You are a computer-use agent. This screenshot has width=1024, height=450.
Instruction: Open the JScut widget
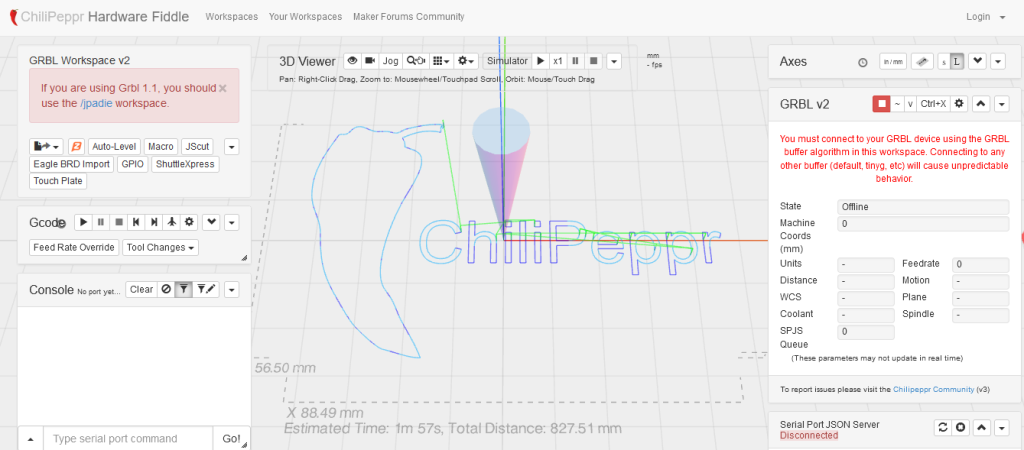197,146
